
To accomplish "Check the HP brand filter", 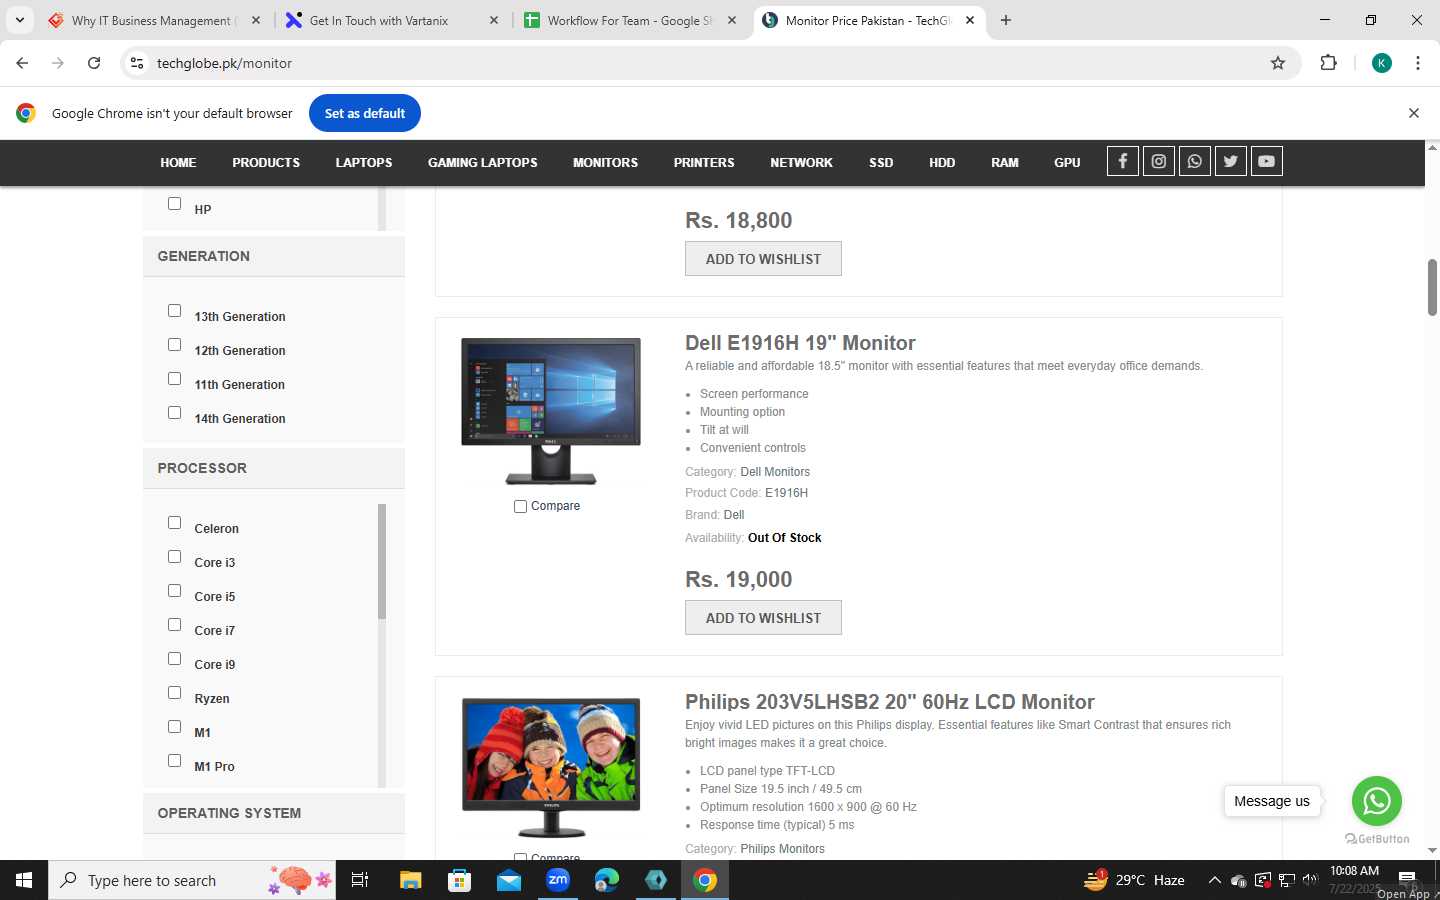I will (x=174, y=204).
